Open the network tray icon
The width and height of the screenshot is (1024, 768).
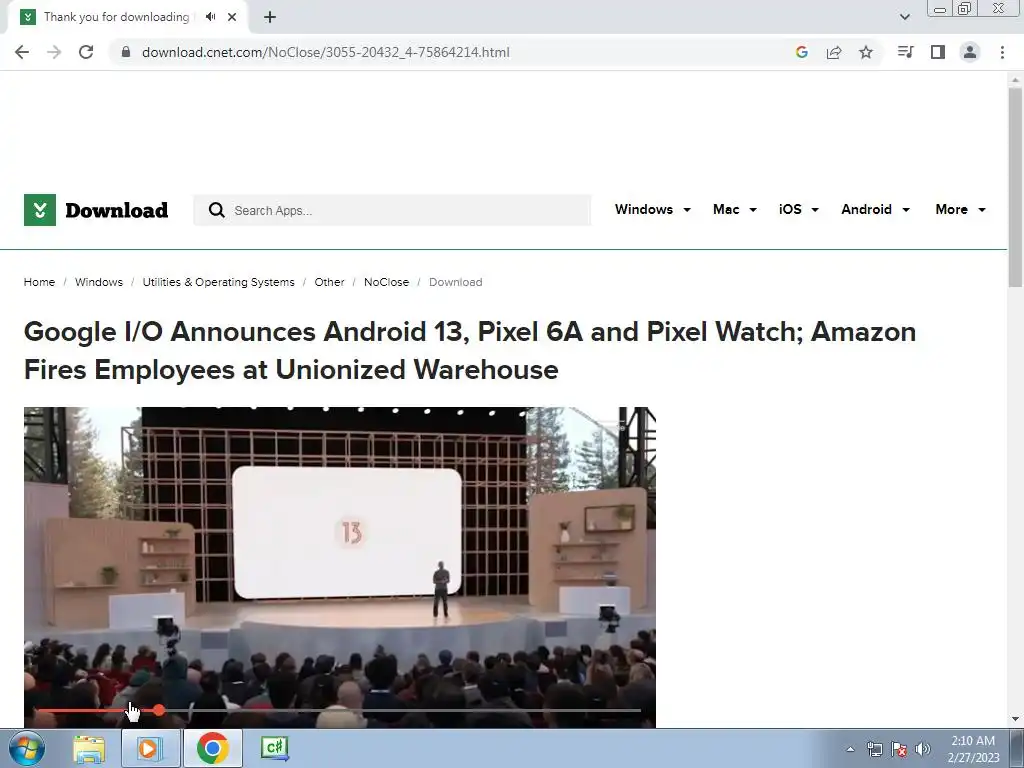click(874, 750)
